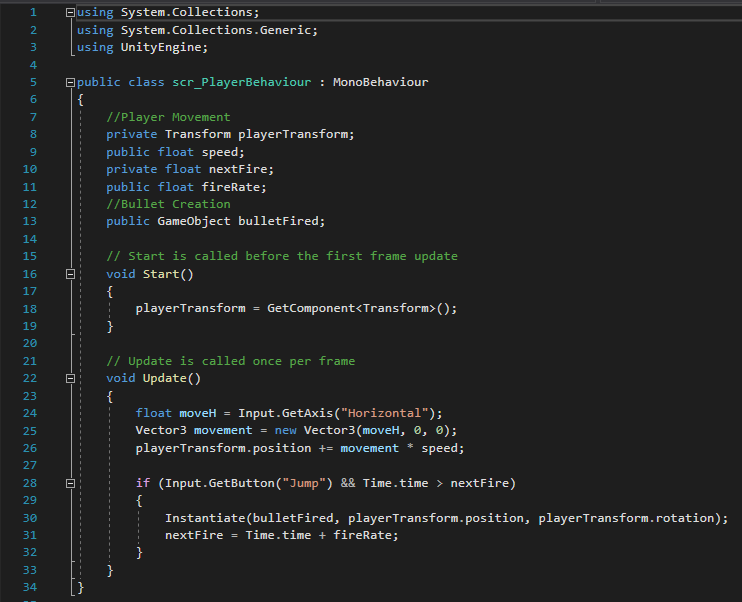
Task: Collapse the Start() method block
Action: pyautogui.click(x=69, y=274)
